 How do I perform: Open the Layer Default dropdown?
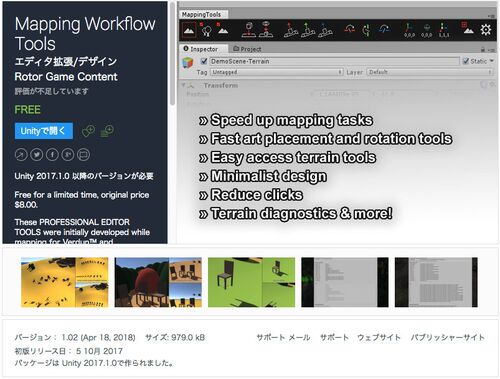(x=430, y=72)
